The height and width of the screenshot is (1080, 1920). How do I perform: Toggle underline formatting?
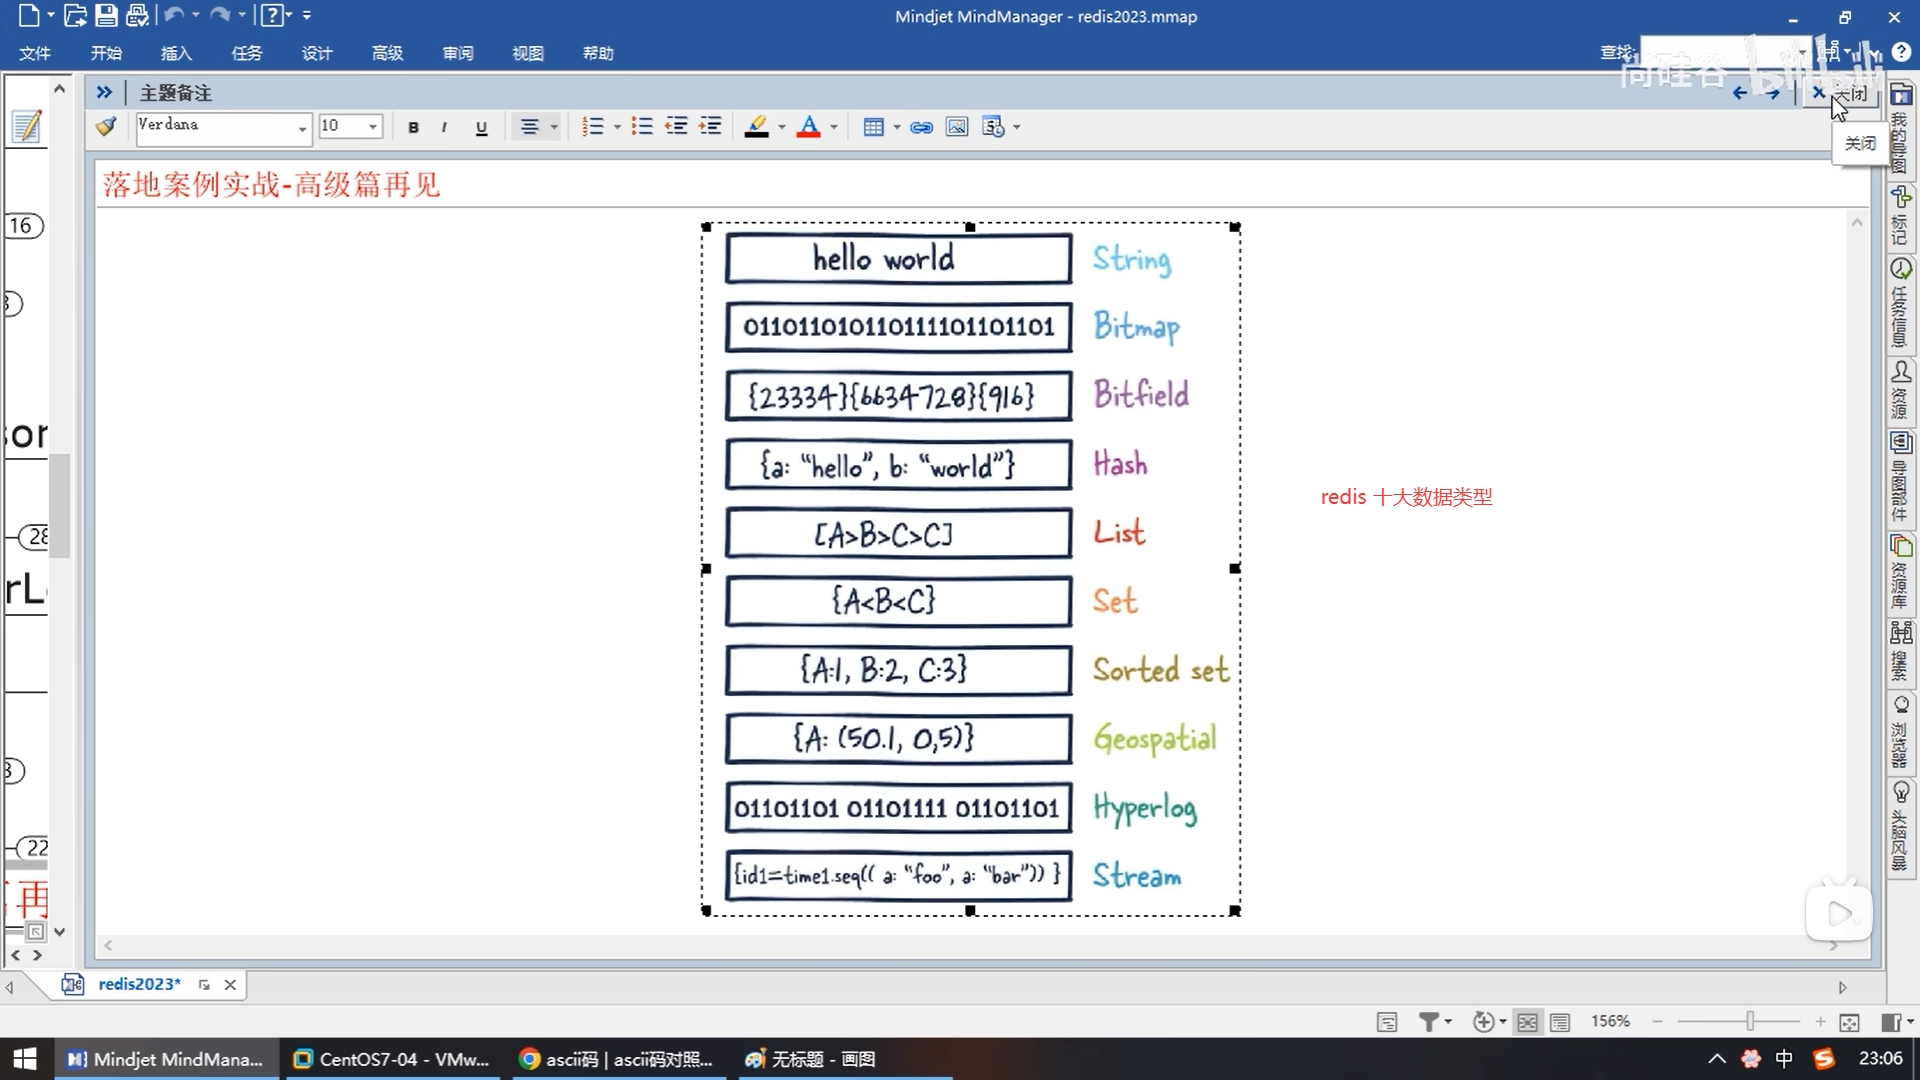click(x=481, y=127)
